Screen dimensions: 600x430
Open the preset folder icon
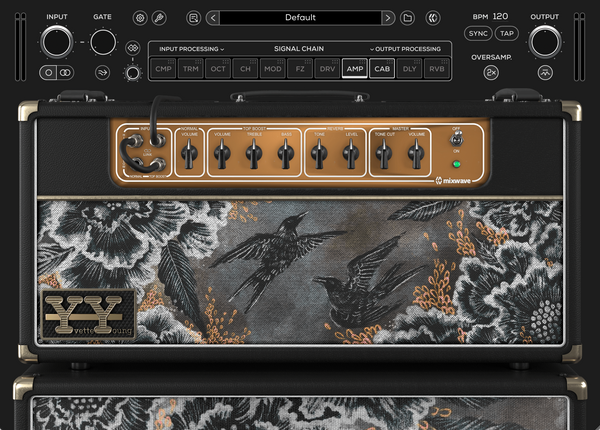pyautogui.click(x=407, y=18)
